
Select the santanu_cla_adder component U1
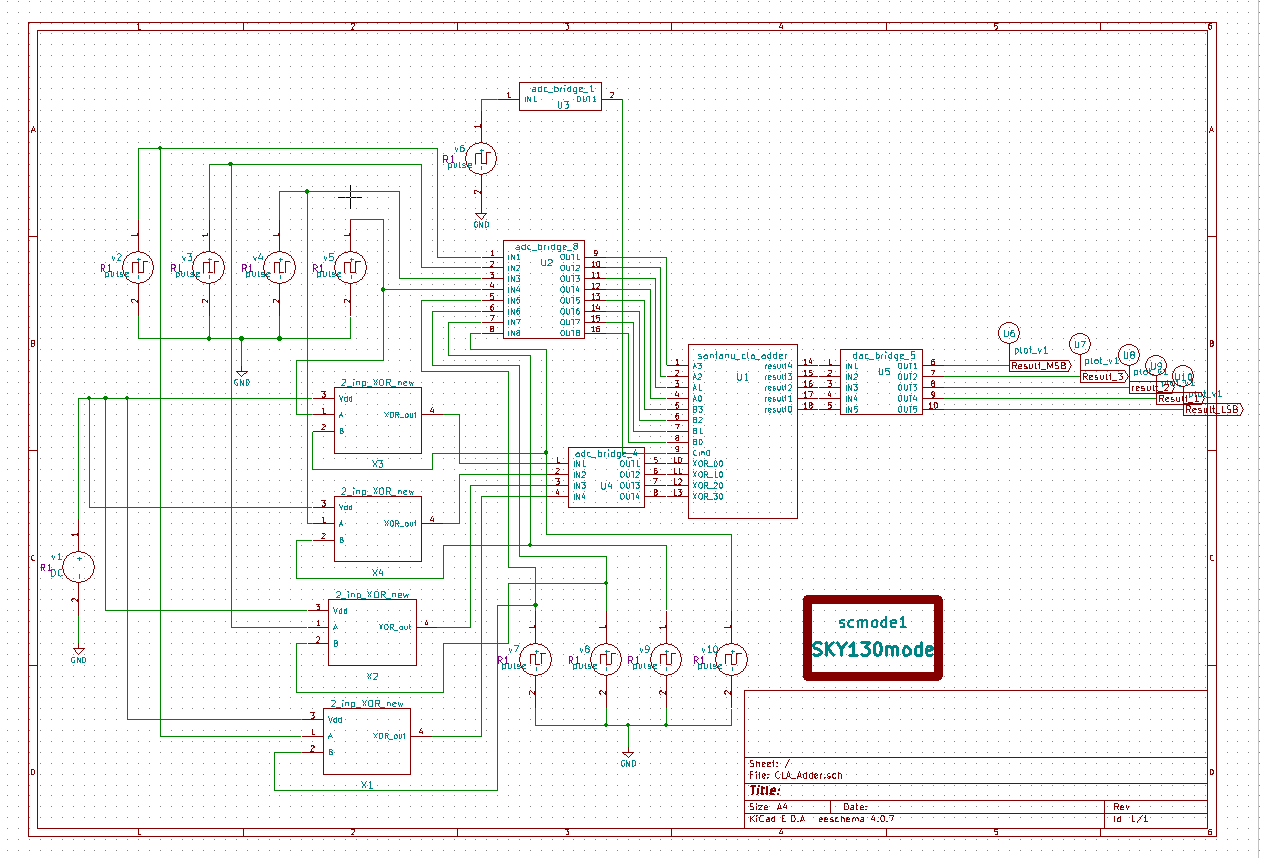[742, 430]
